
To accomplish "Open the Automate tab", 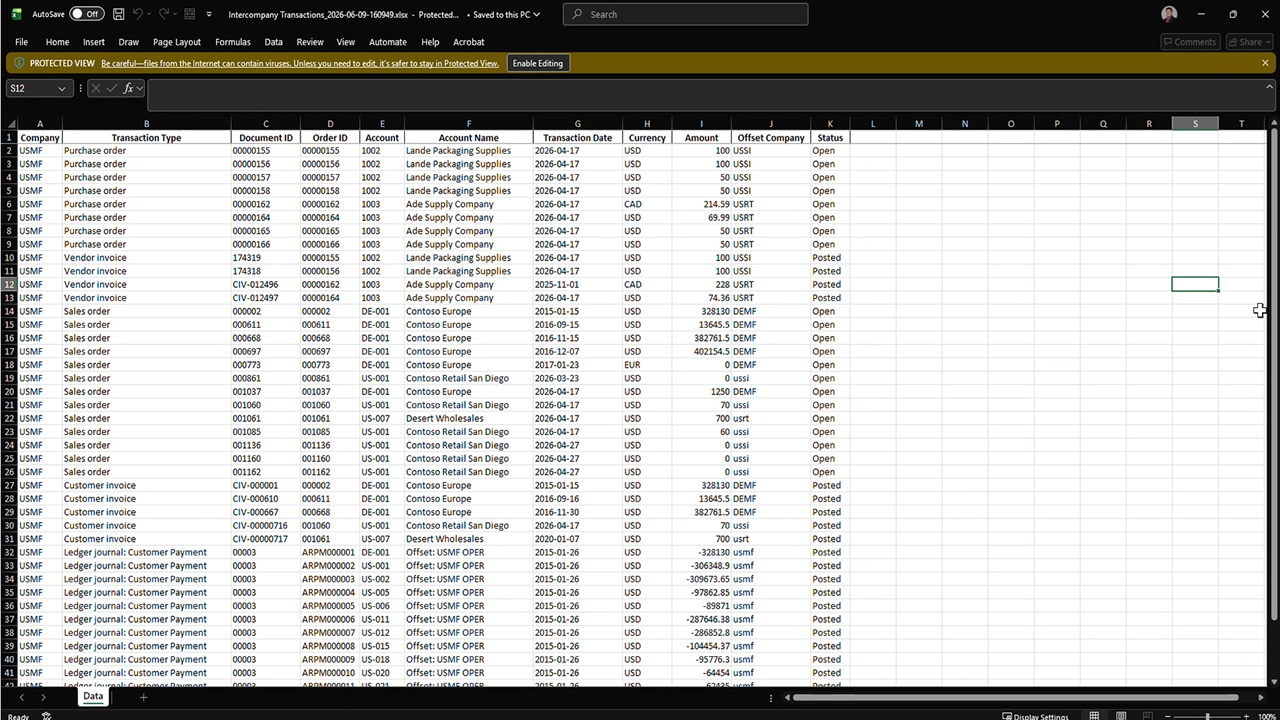I will click(x=388, y=42).
